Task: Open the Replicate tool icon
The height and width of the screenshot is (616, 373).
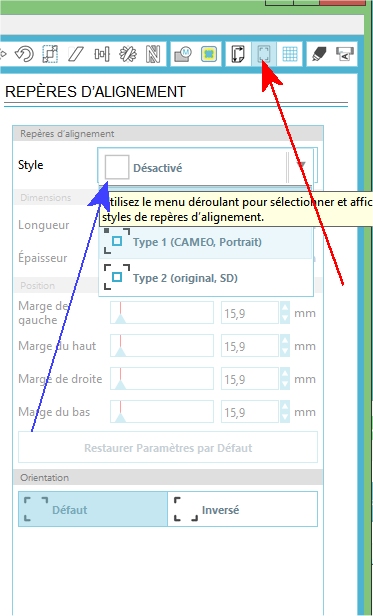Action: (128, 53)
